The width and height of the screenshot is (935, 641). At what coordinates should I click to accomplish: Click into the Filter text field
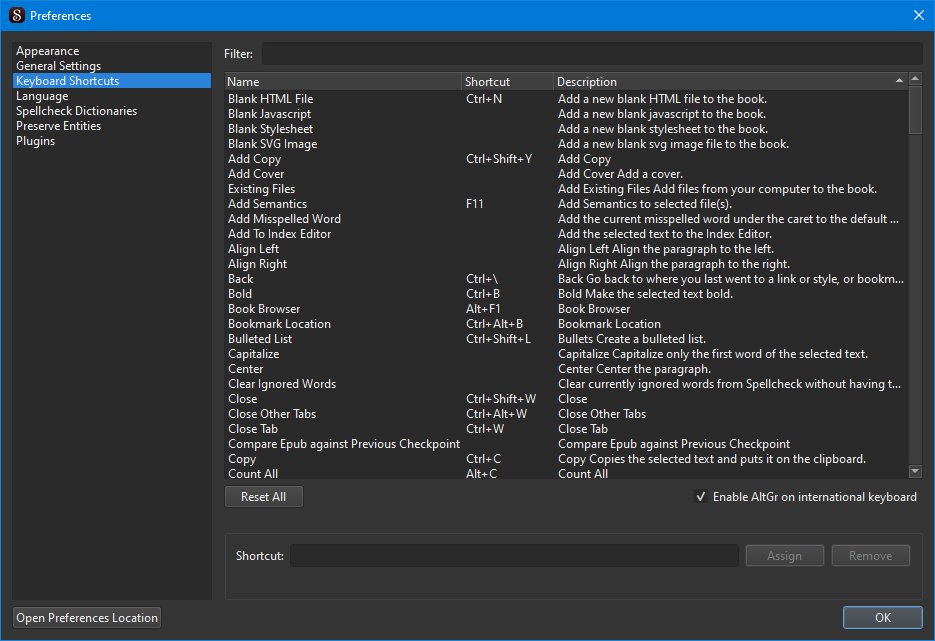coord(592,54)
